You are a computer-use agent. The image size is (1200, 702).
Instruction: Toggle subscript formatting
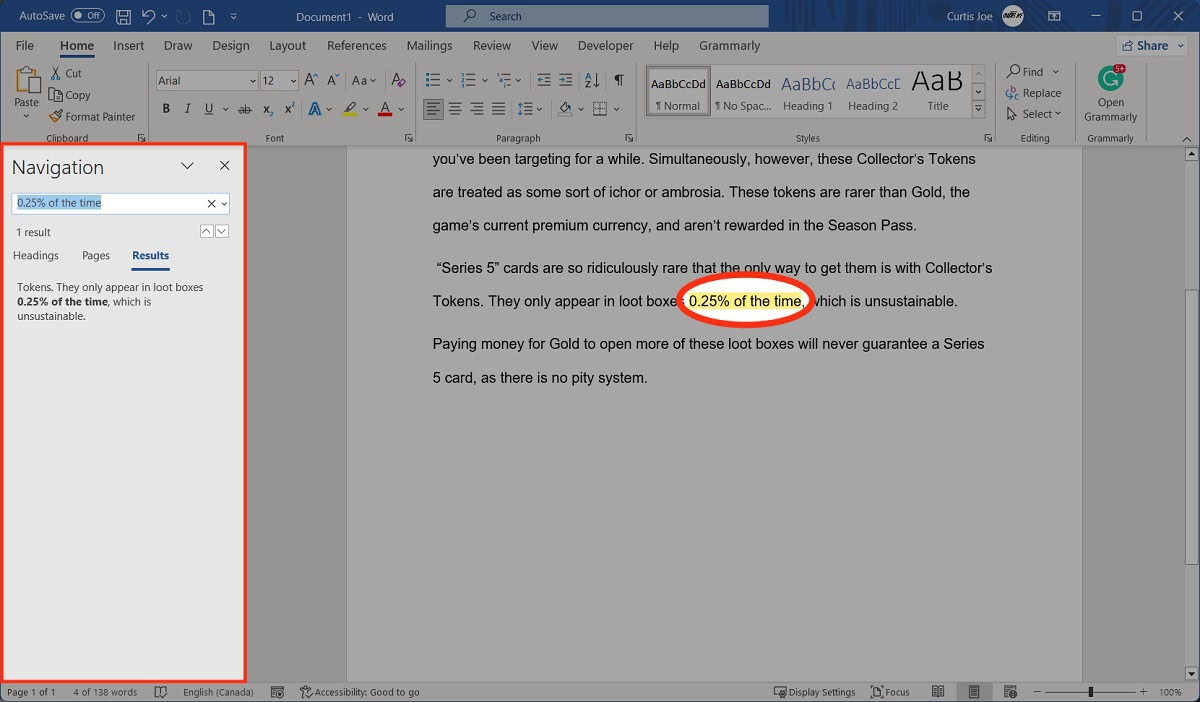click(266, 110)
